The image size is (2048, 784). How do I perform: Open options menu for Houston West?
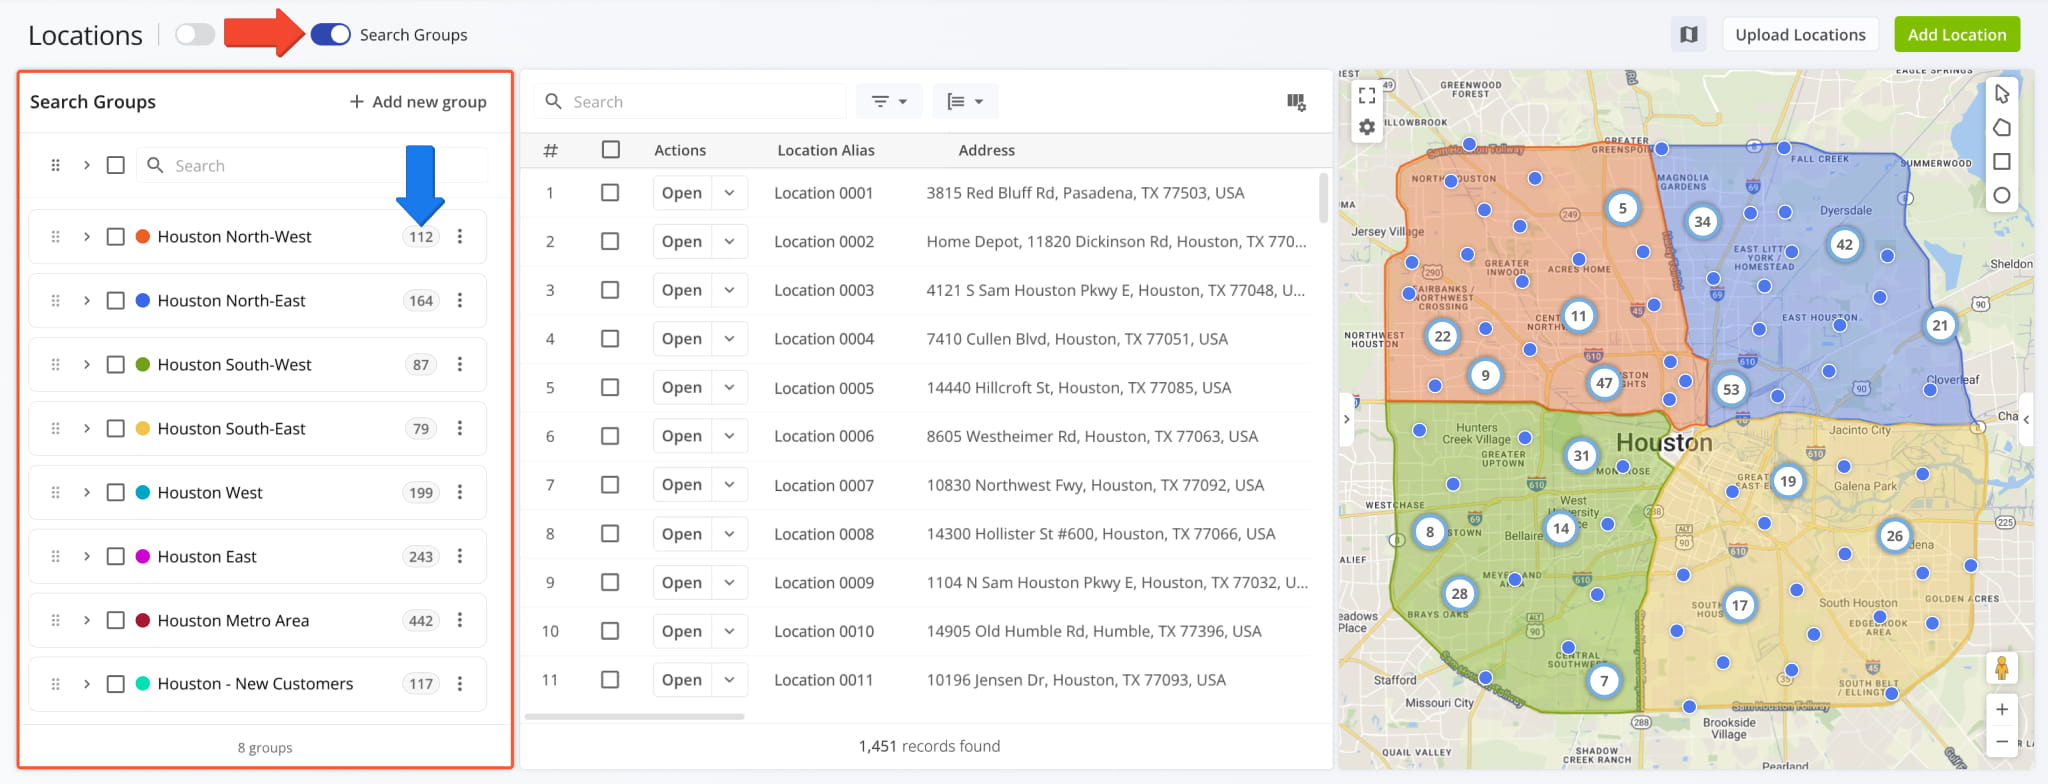pos(460,493)
